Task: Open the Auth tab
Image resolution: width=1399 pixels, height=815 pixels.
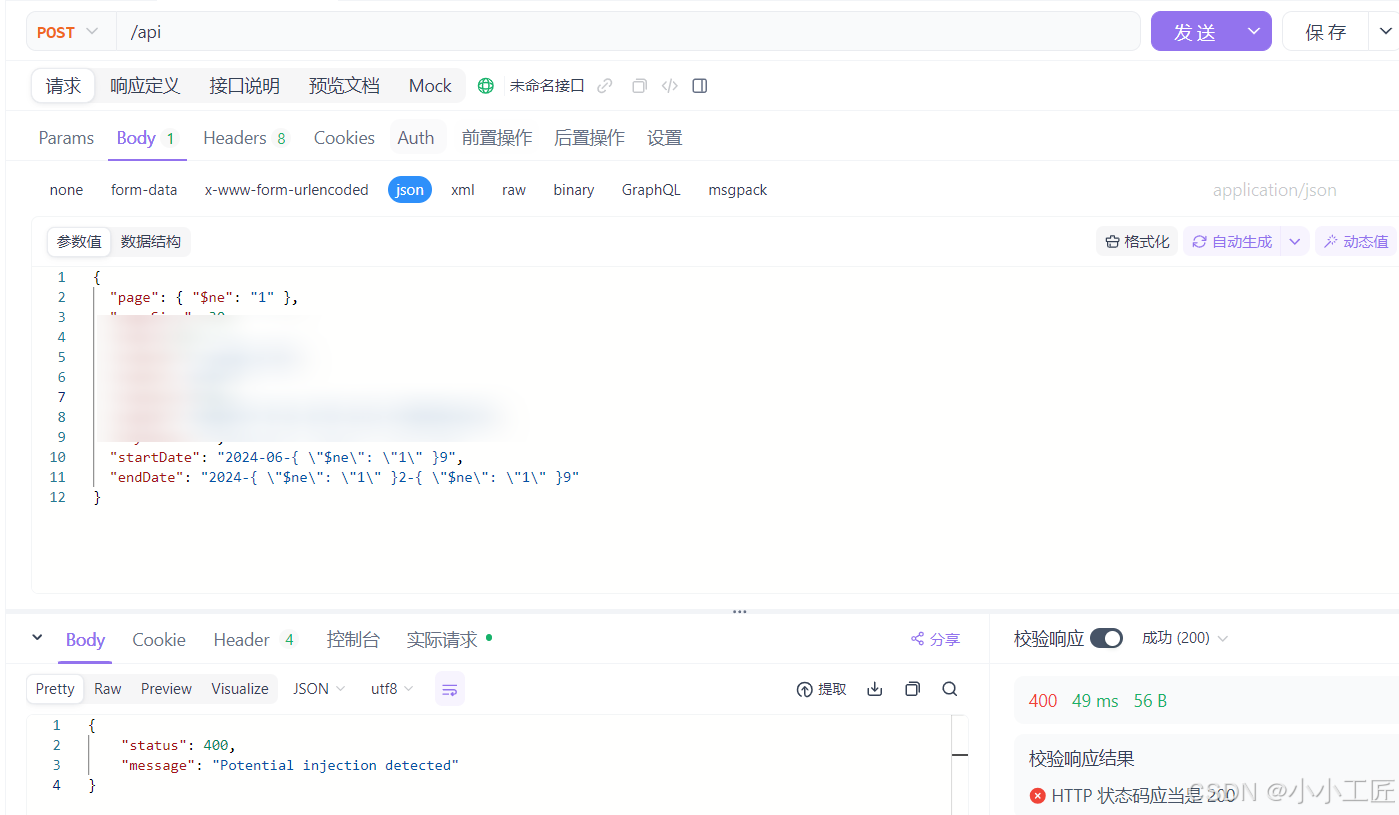Action: pos(416,138)
